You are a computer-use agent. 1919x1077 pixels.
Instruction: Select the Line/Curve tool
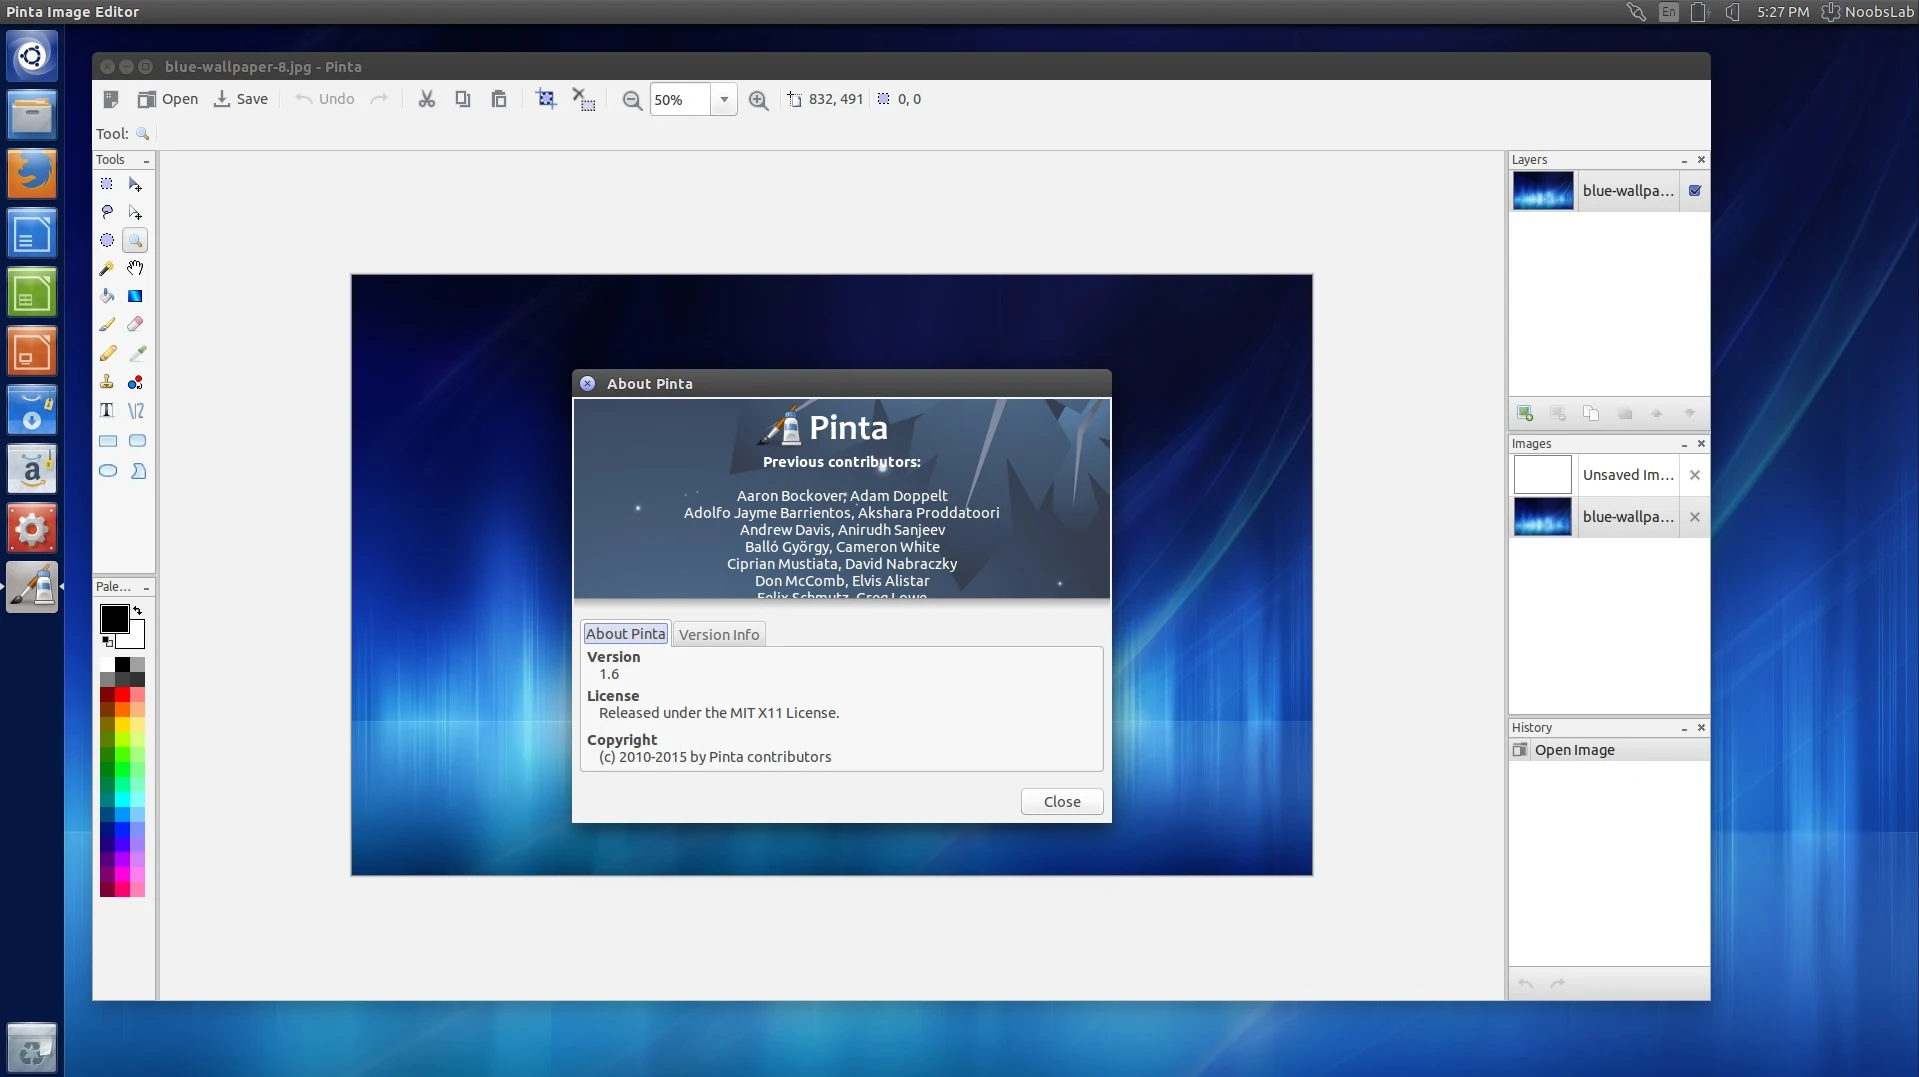137,410
